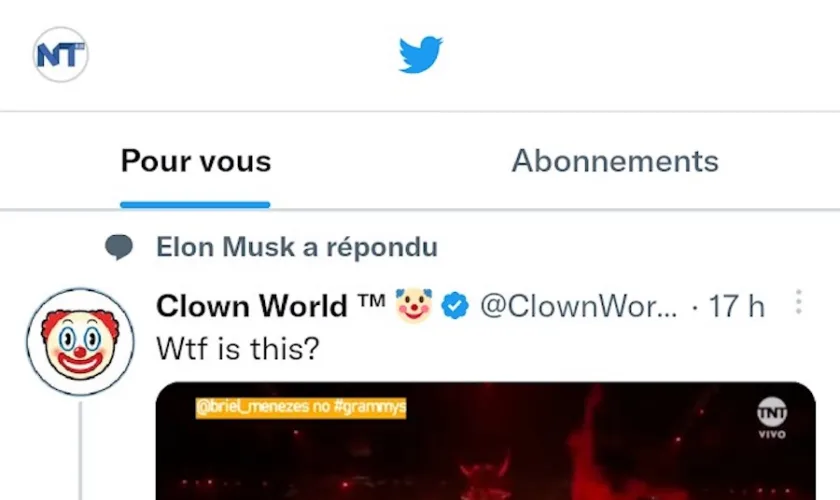Click the thread line below the clown avatar
Screen dimensions: 840x500
tap(80, 450)
